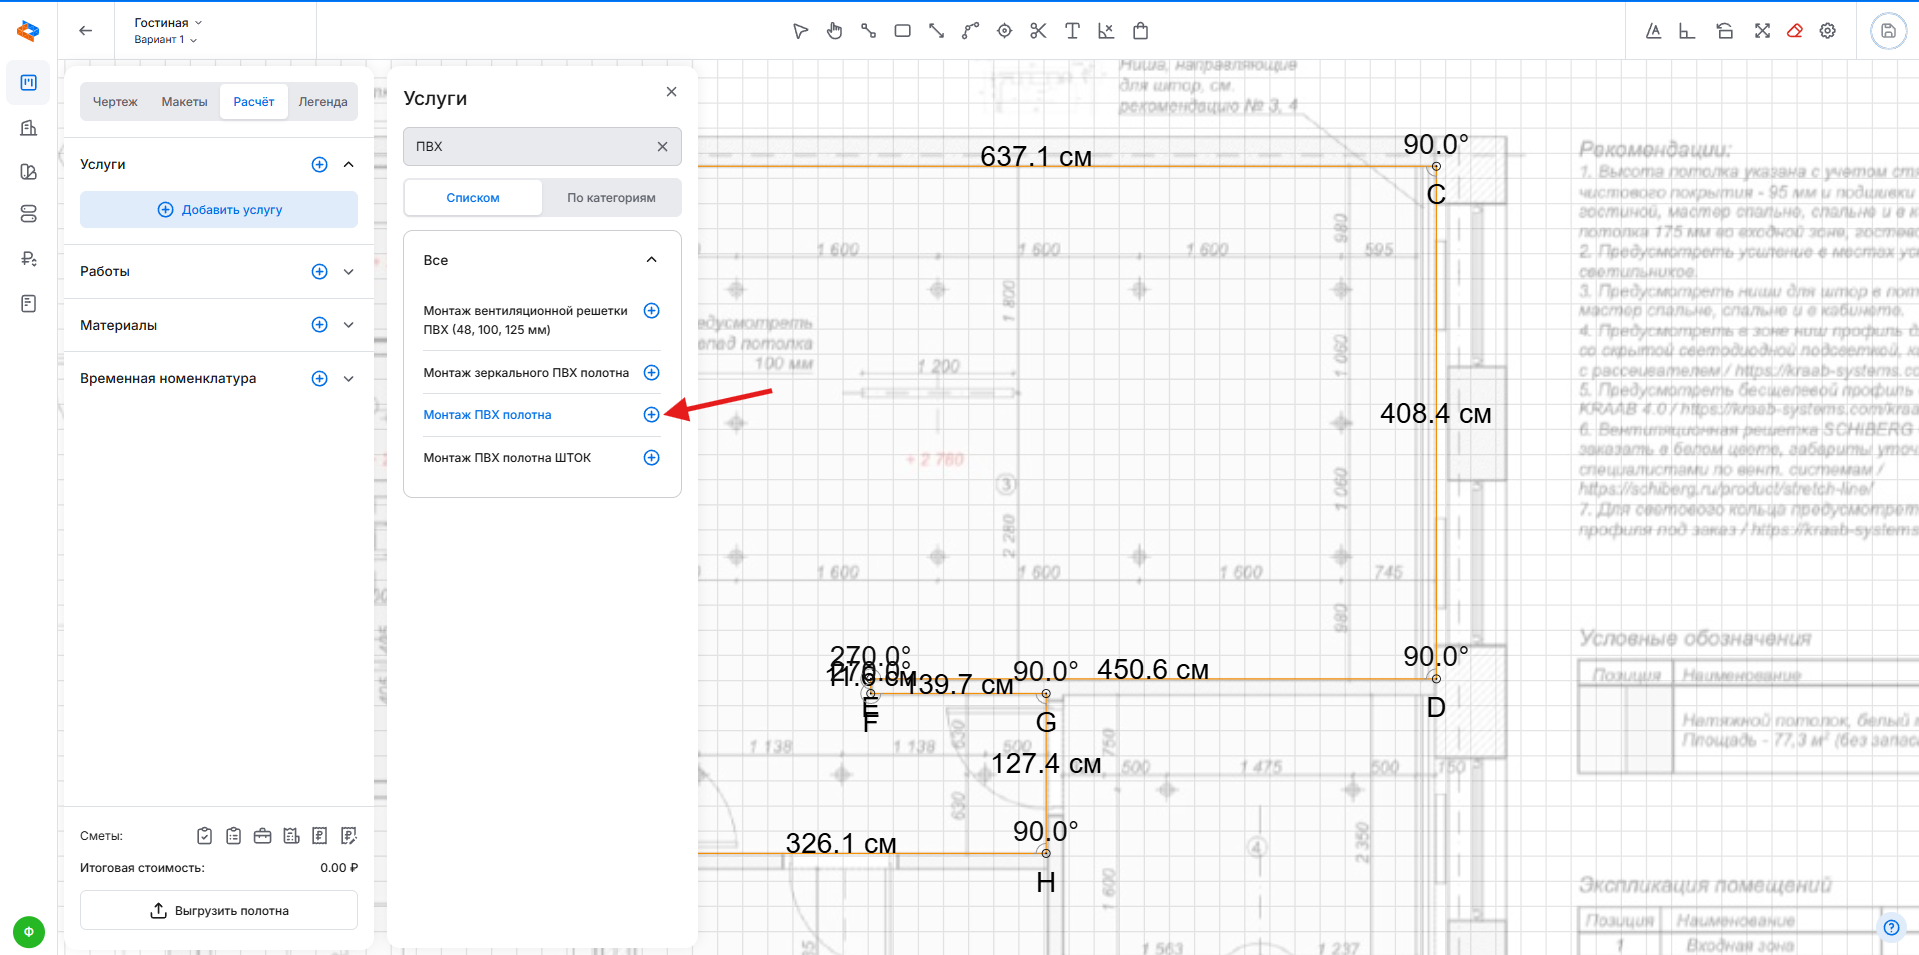Open the Легенда tab
The height and width of the screenshot is (955, 1919).
click(322, 102)
